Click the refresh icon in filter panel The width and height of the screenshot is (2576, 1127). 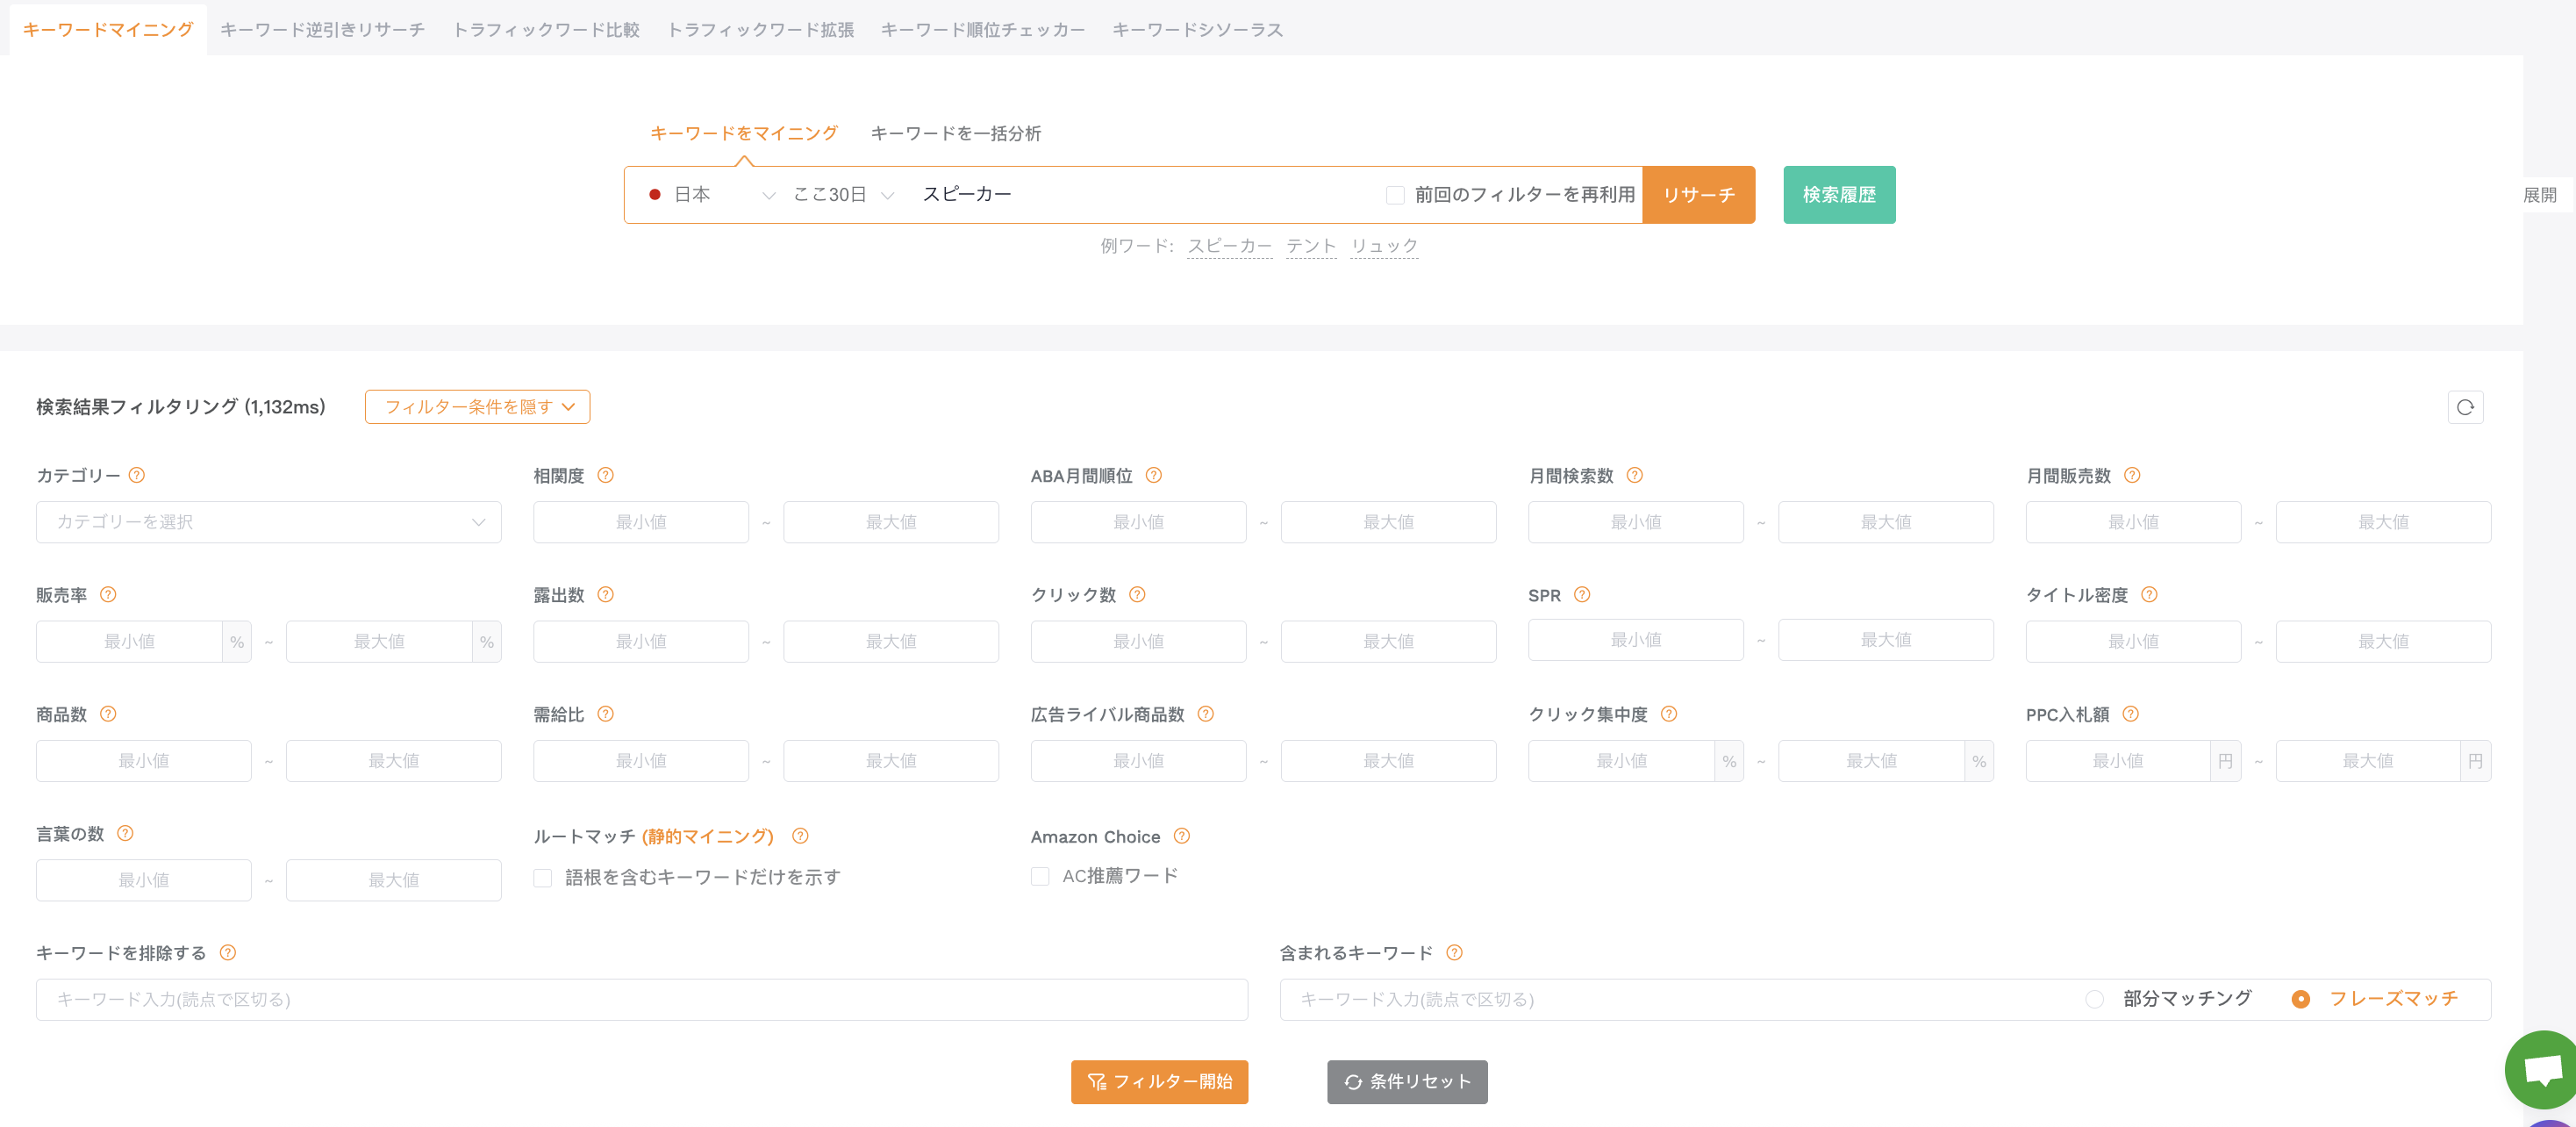click(2464, 407)
